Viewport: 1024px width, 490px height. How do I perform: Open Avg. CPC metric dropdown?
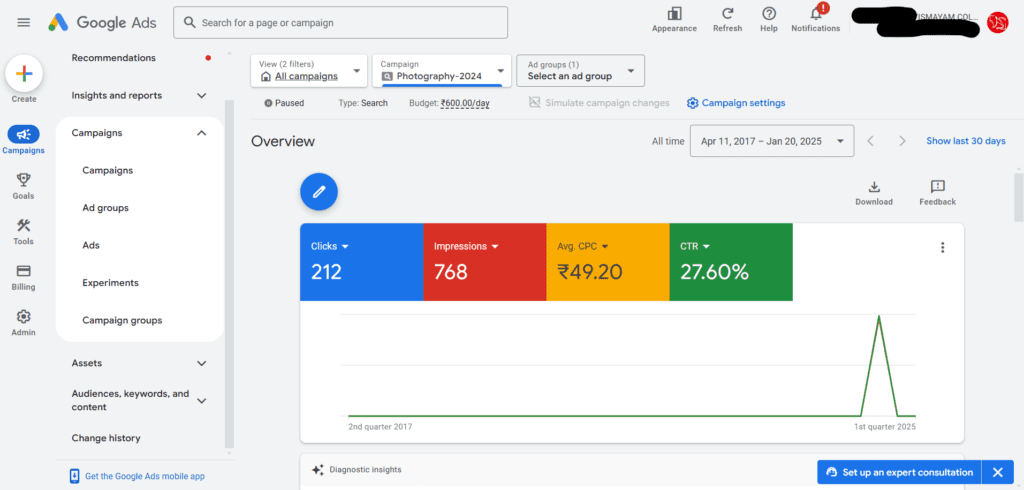click(583, 246)
